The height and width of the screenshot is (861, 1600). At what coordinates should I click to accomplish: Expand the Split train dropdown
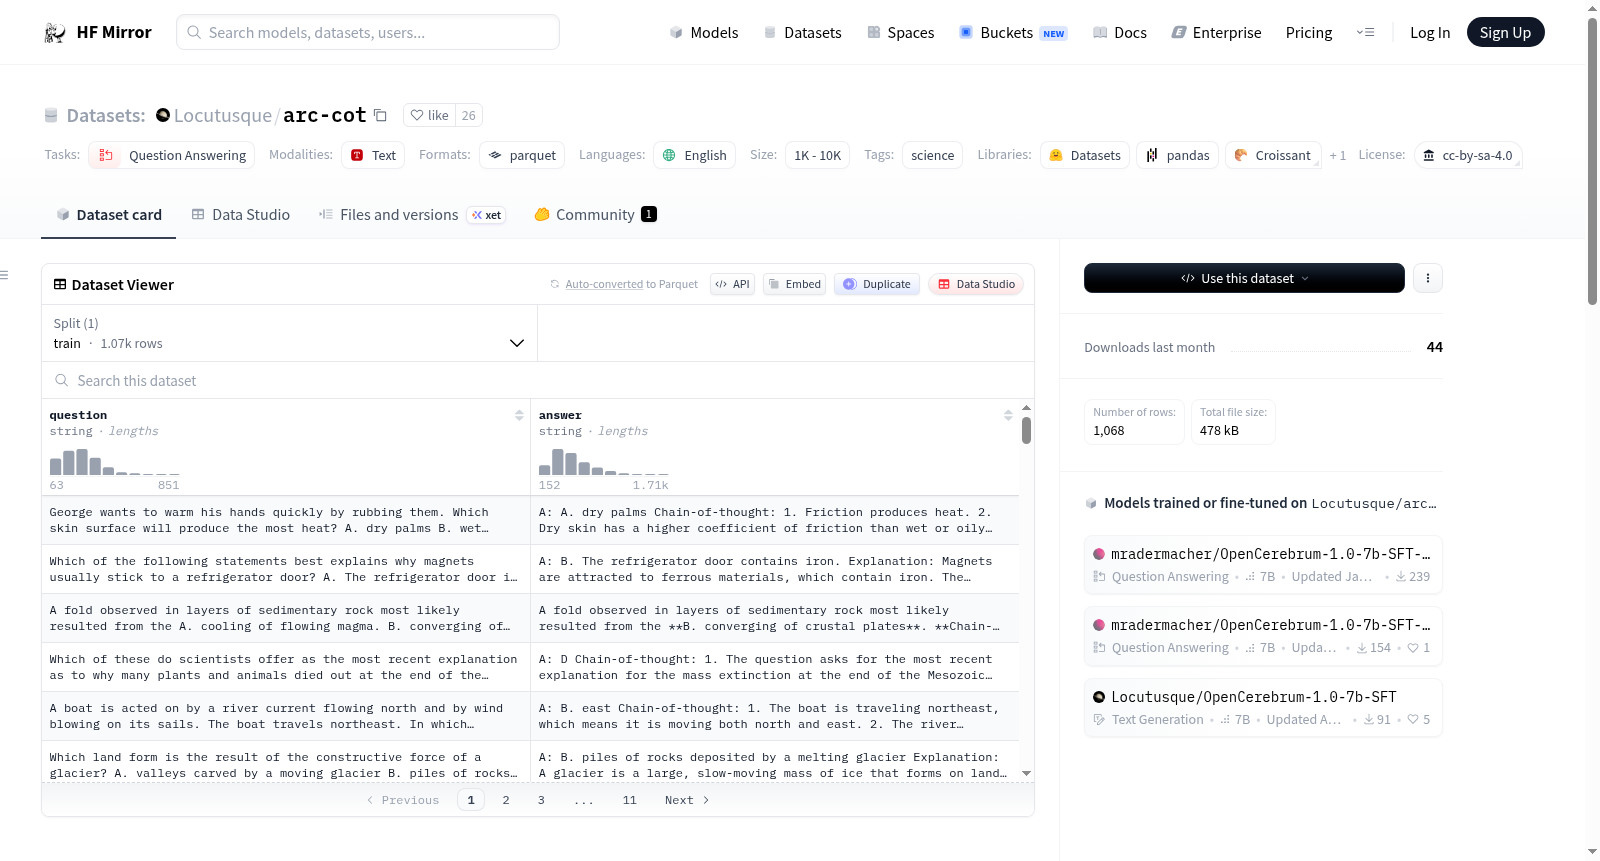[x=289, y=333]
